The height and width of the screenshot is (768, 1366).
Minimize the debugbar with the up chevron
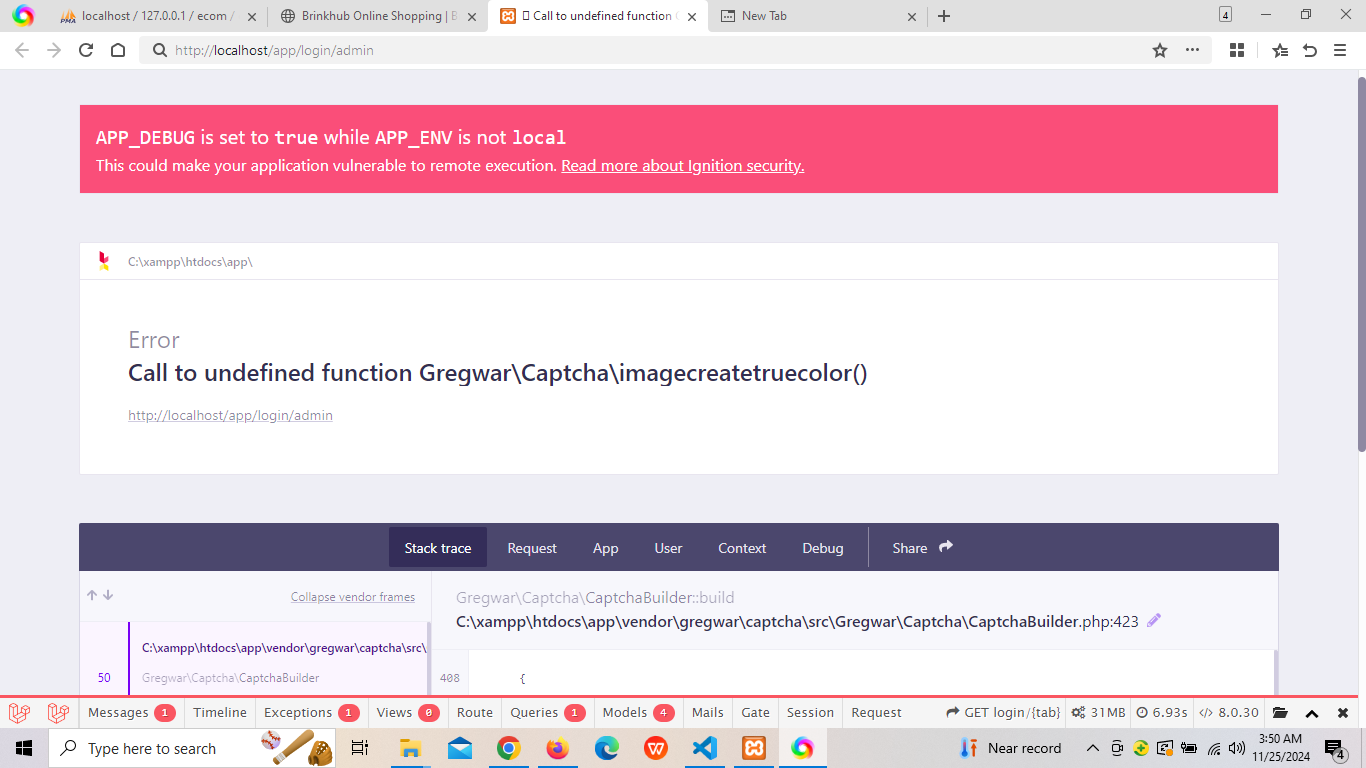tap(1312, 713)
